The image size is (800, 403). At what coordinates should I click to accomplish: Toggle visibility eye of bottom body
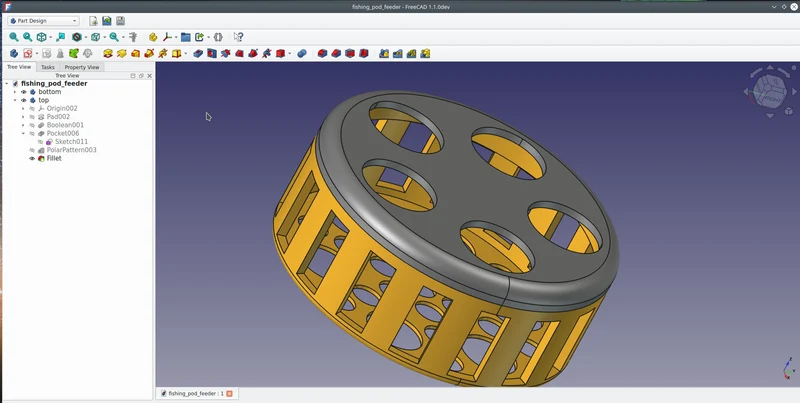point(23,92)
